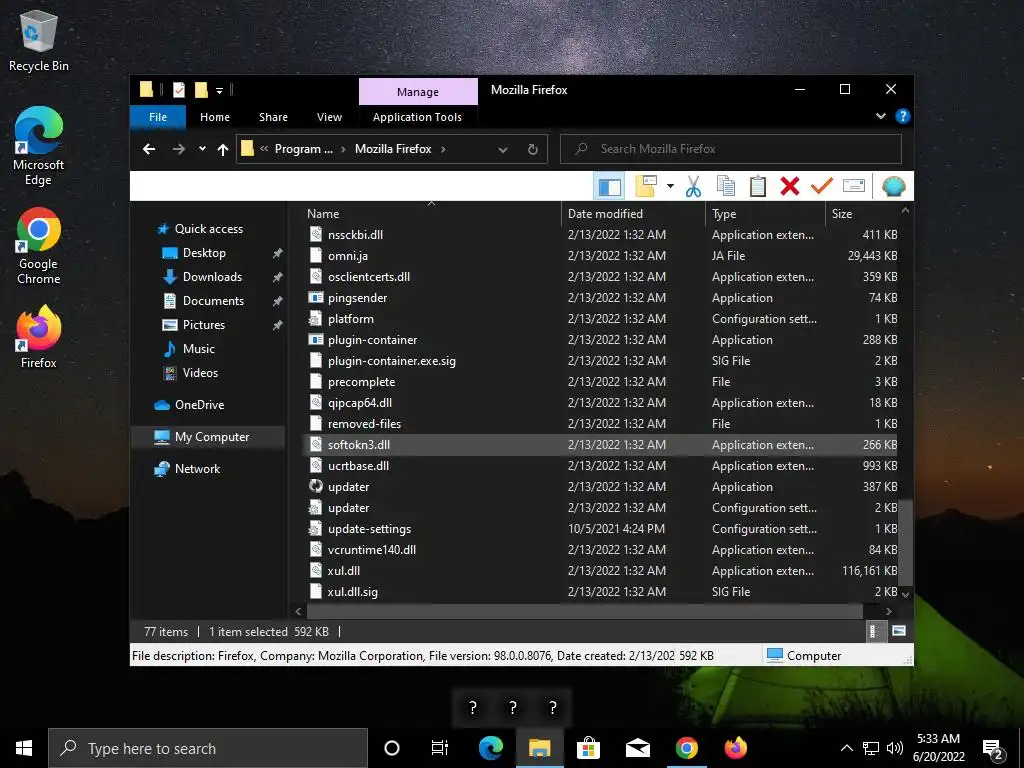Refresh the Mozilla Firefox folder
This screenshot has height=768, width=1024.
(x=533, y=150)
